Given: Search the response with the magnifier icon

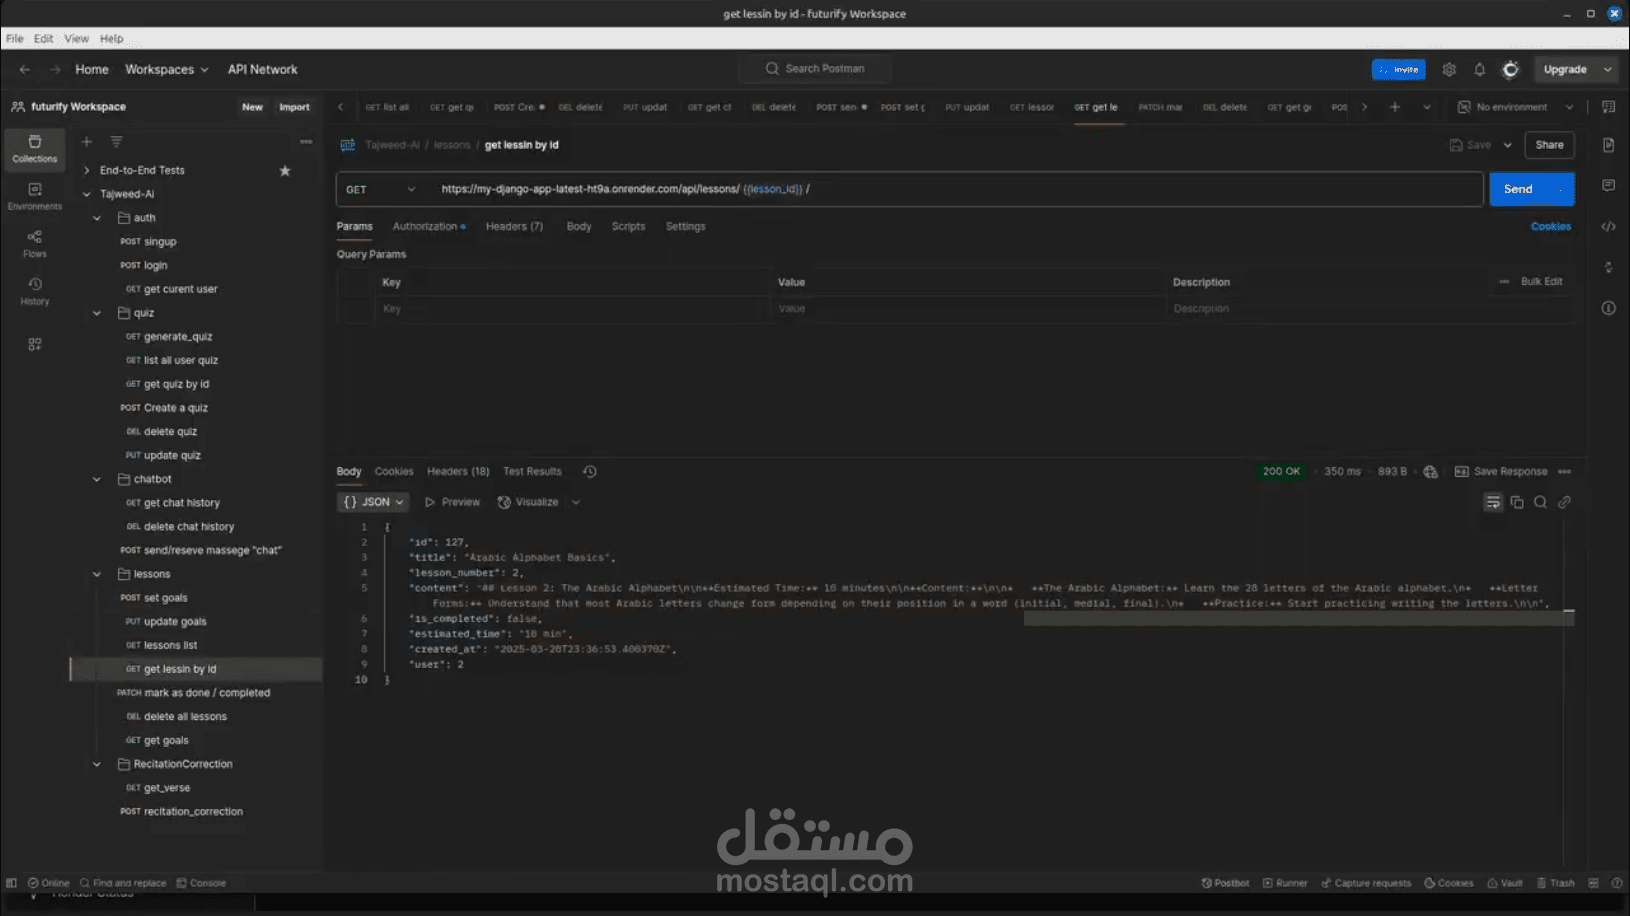Looking at the screenshot, I should tap(1541, 502).
